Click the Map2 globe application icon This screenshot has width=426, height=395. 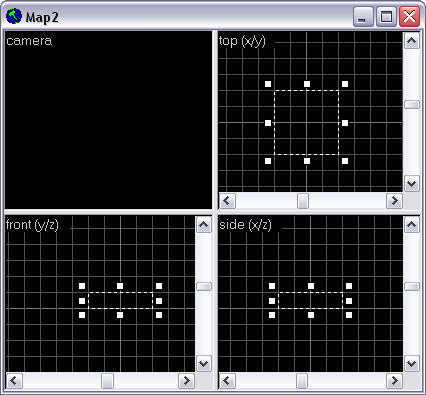coord(14,16)
